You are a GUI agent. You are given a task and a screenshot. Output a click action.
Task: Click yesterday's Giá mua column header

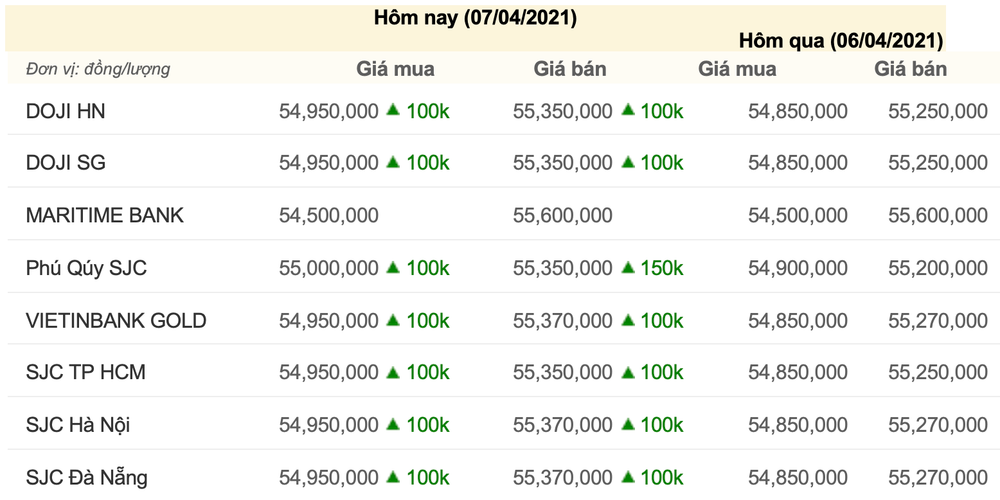[x=737, y=69]
